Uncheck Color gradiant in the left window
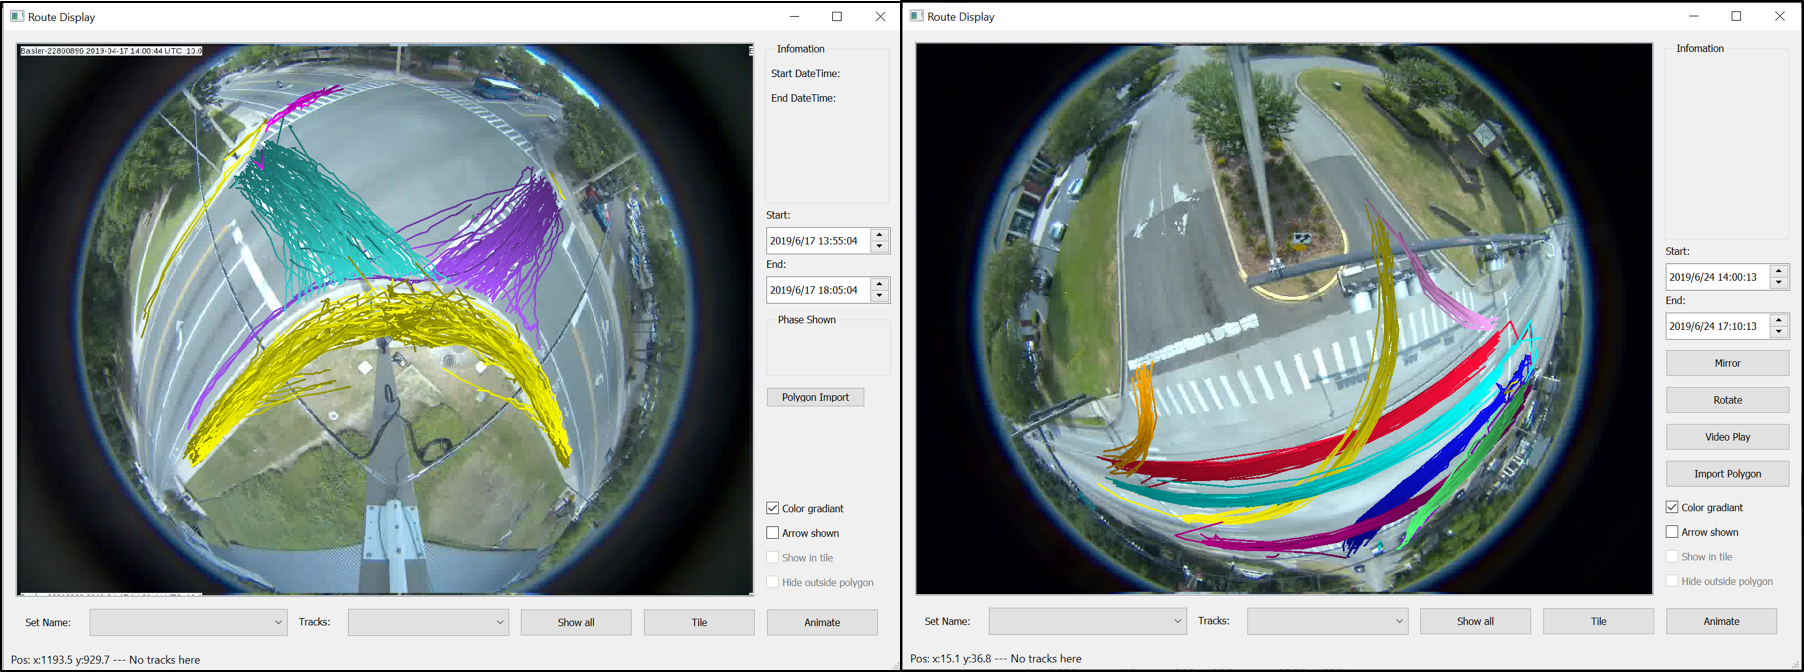Viewport: 1804px width, 672px height. coord(773,508)
